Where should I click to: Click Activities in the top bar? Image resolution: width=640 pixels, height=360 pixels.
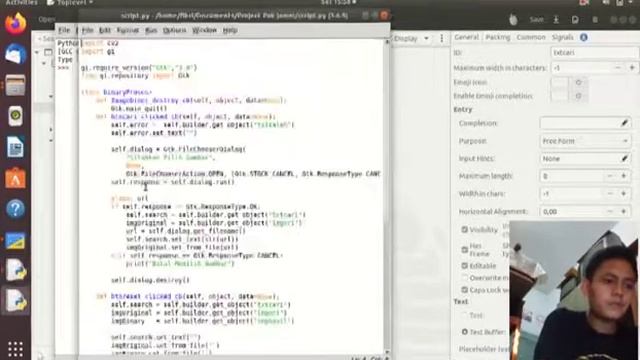click(x=21, y=3)
